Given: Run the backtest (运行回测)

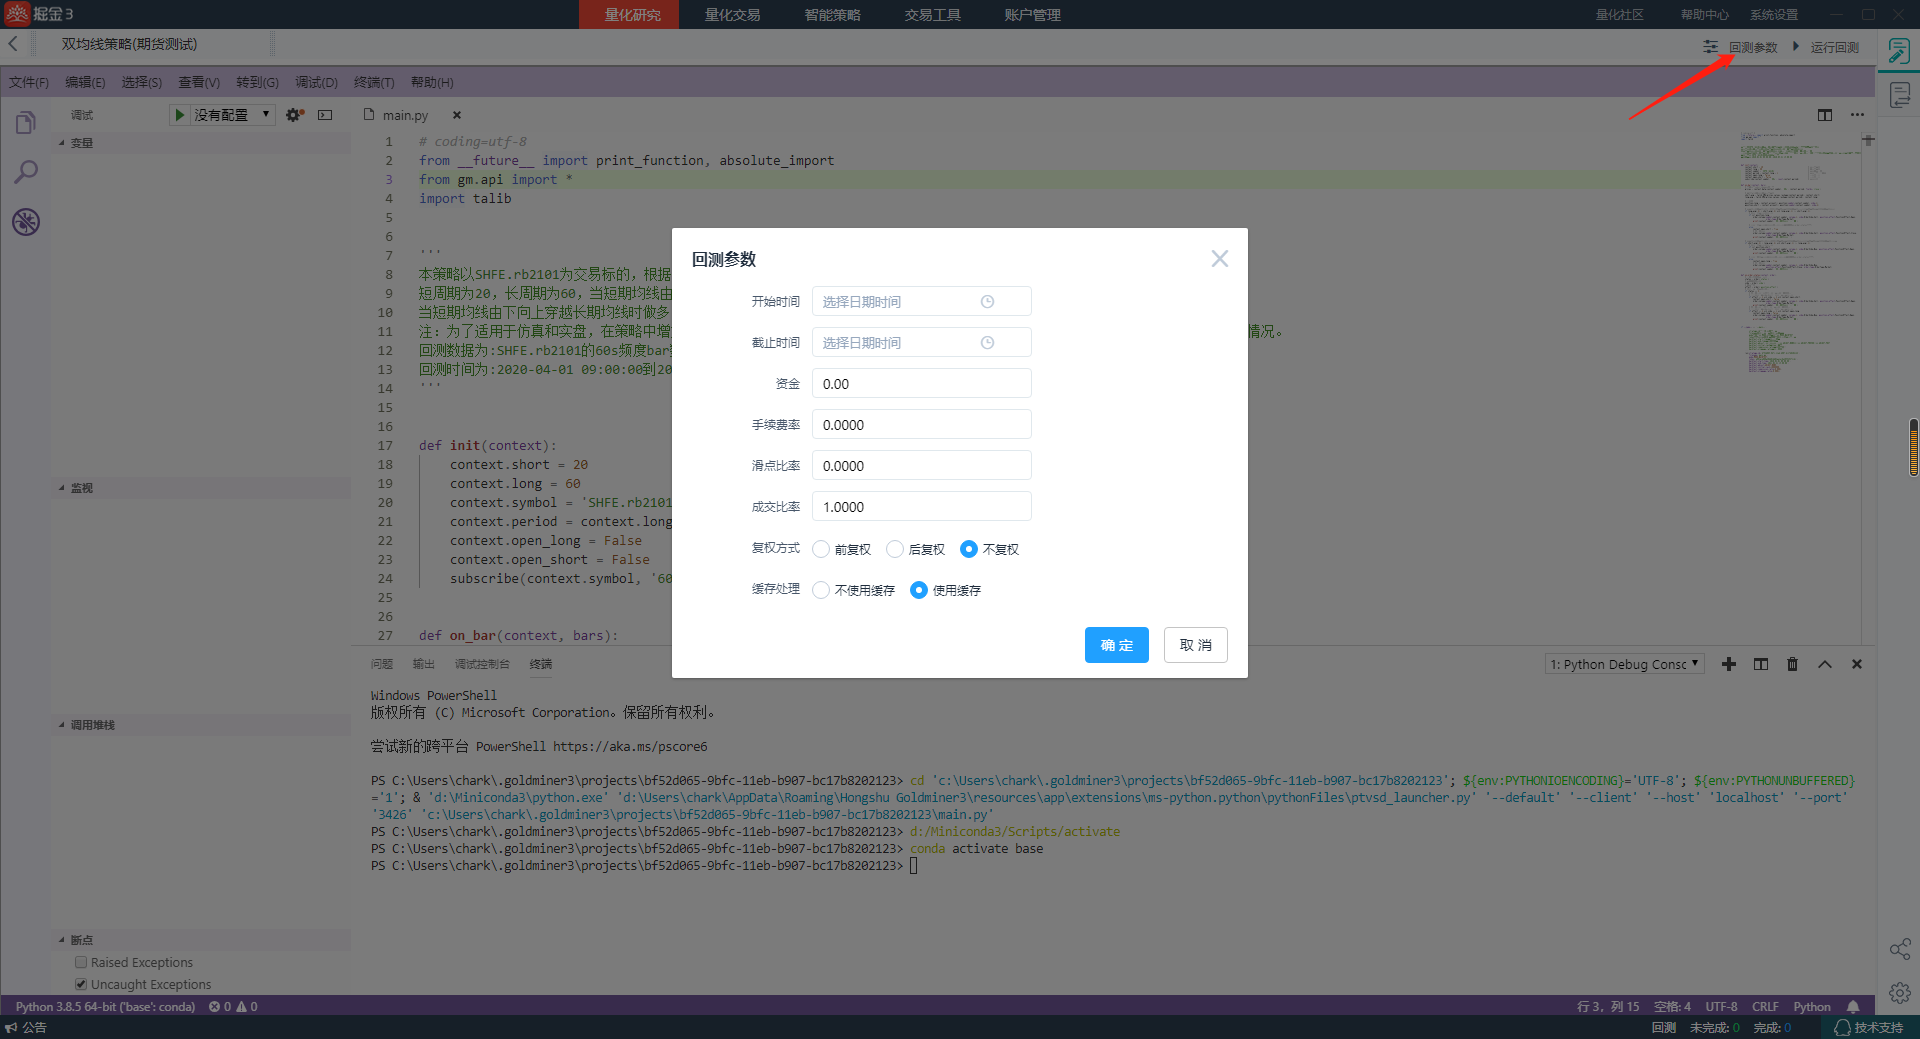Looking at the screenshot, I should [x=1825, y=47].
